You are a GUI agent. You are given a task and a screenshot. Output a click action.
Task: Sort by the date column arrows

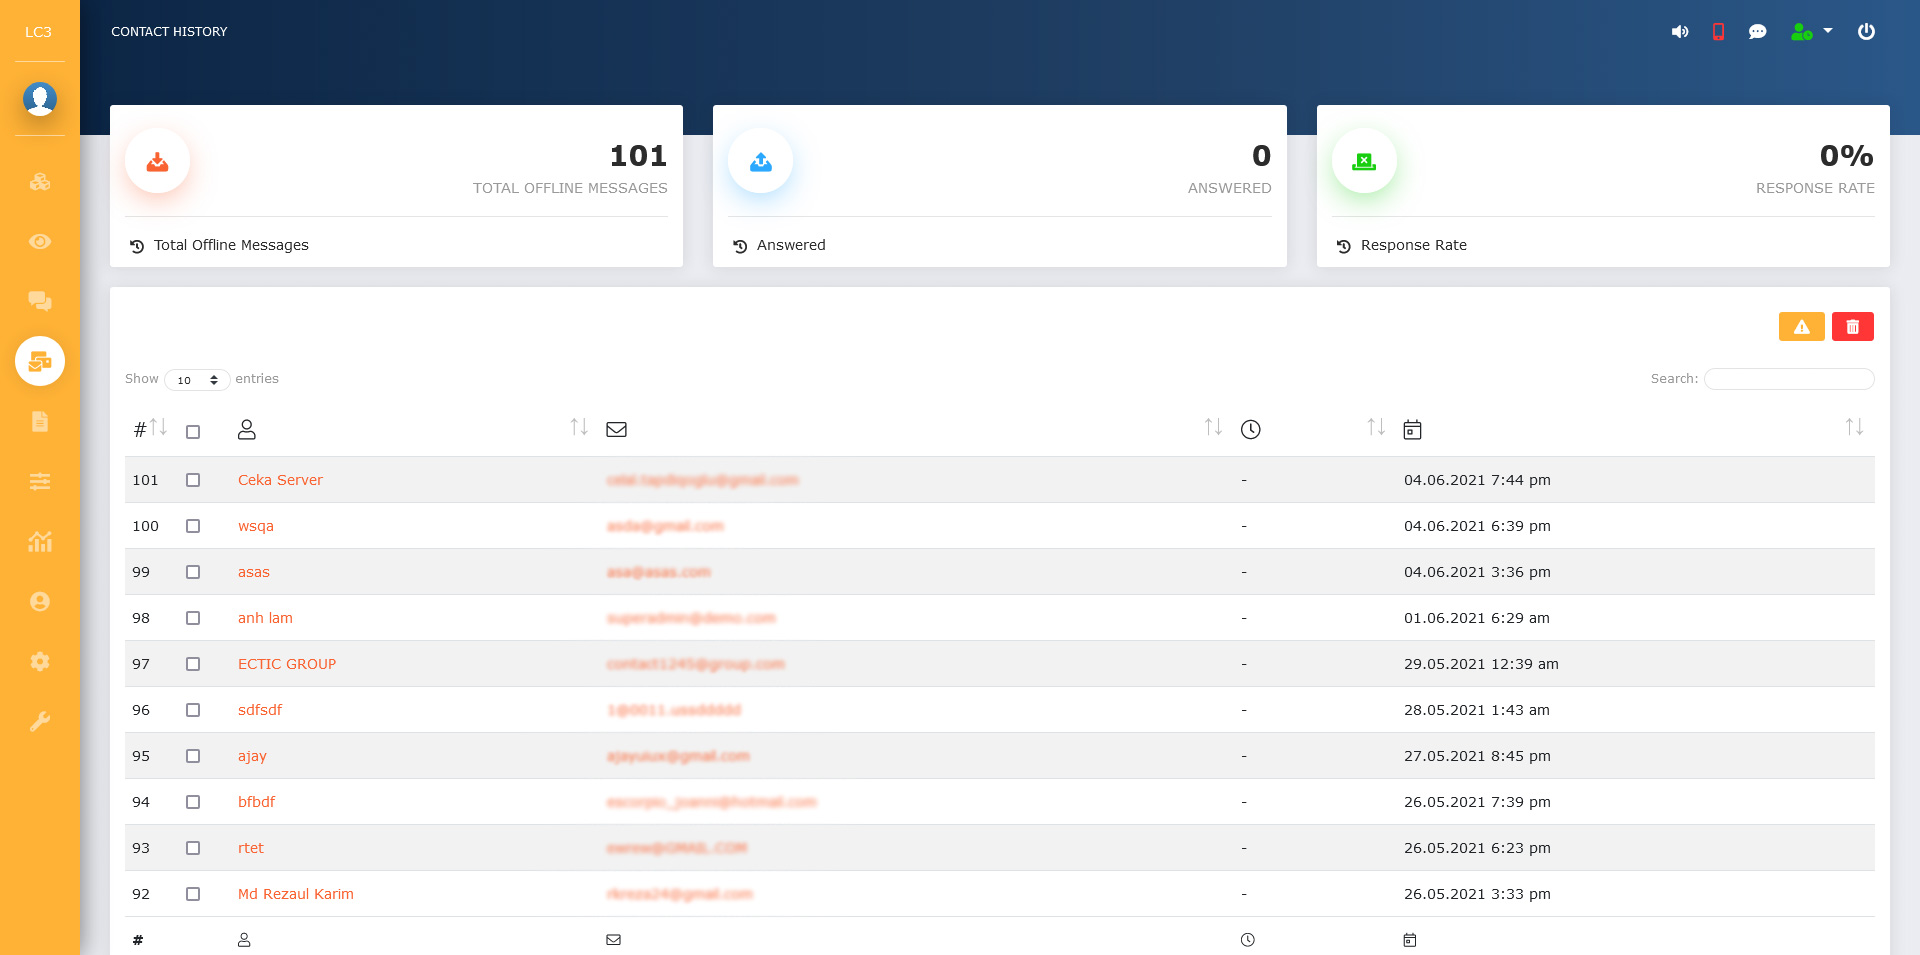[x=1854, y=428]
